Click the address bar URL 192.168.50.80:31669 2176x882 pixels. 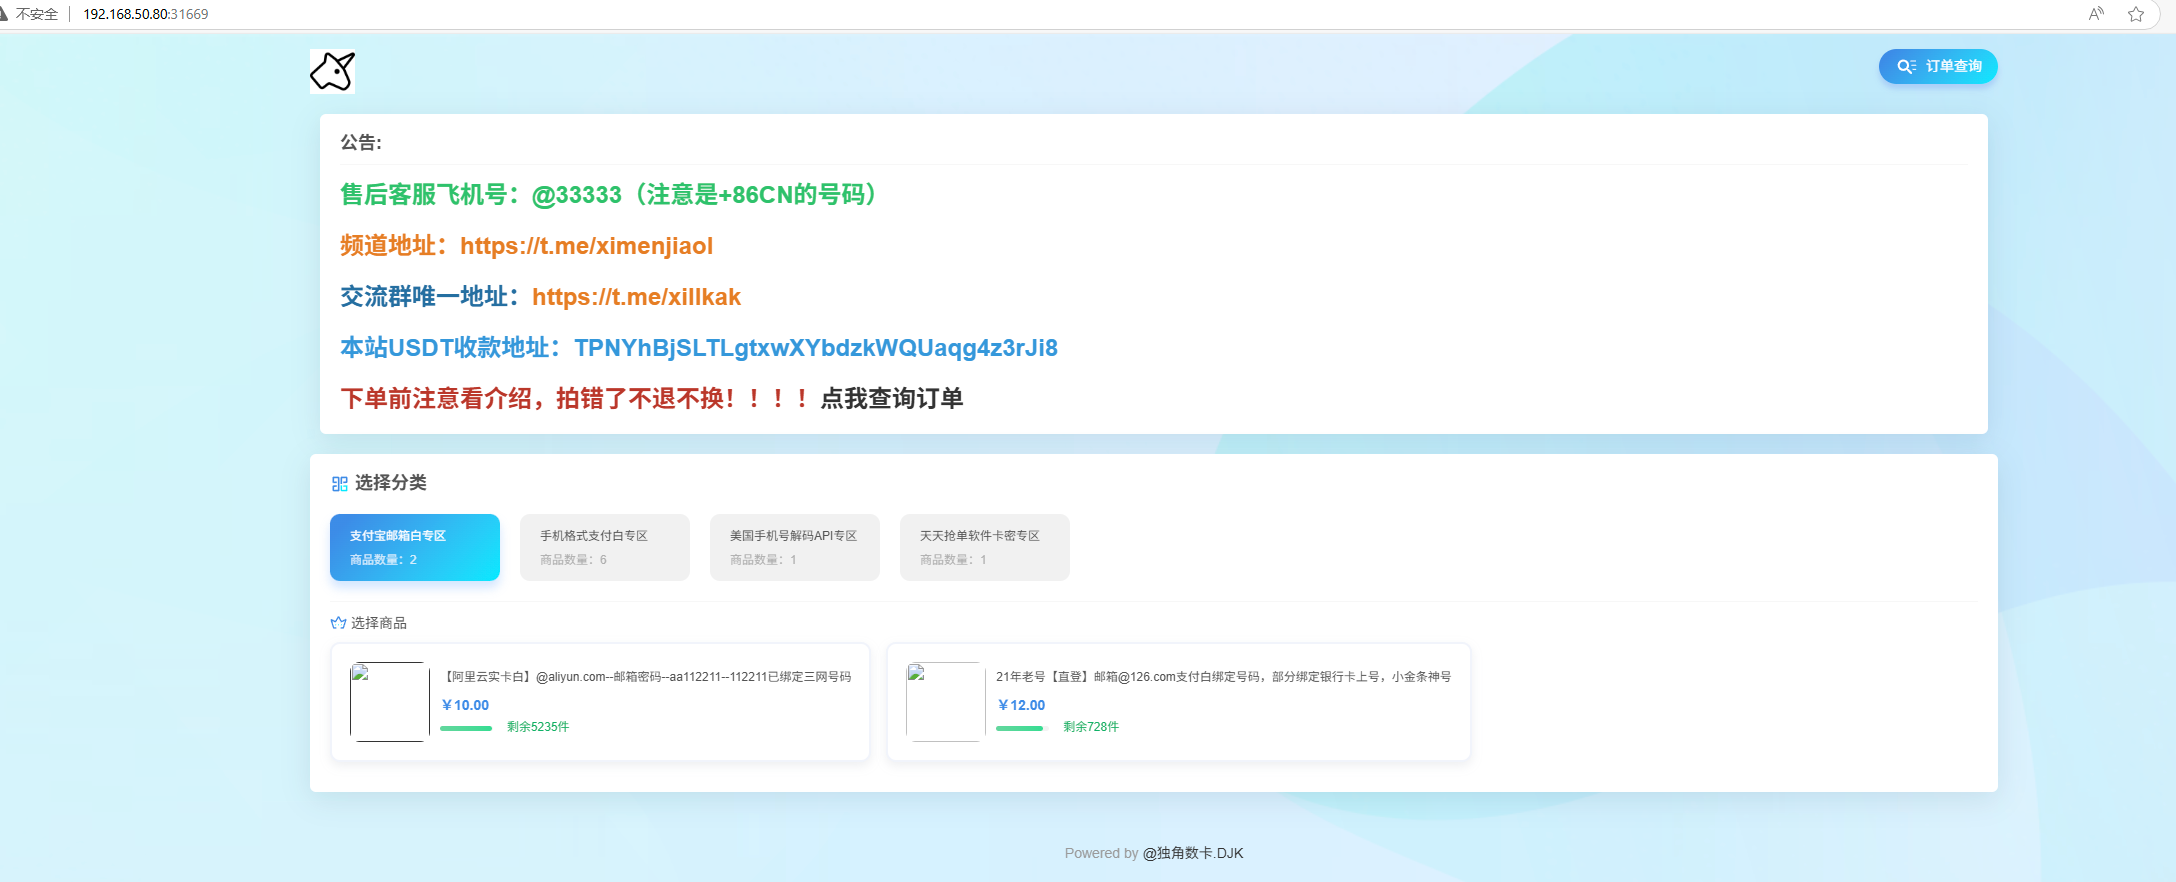[146, 14]
